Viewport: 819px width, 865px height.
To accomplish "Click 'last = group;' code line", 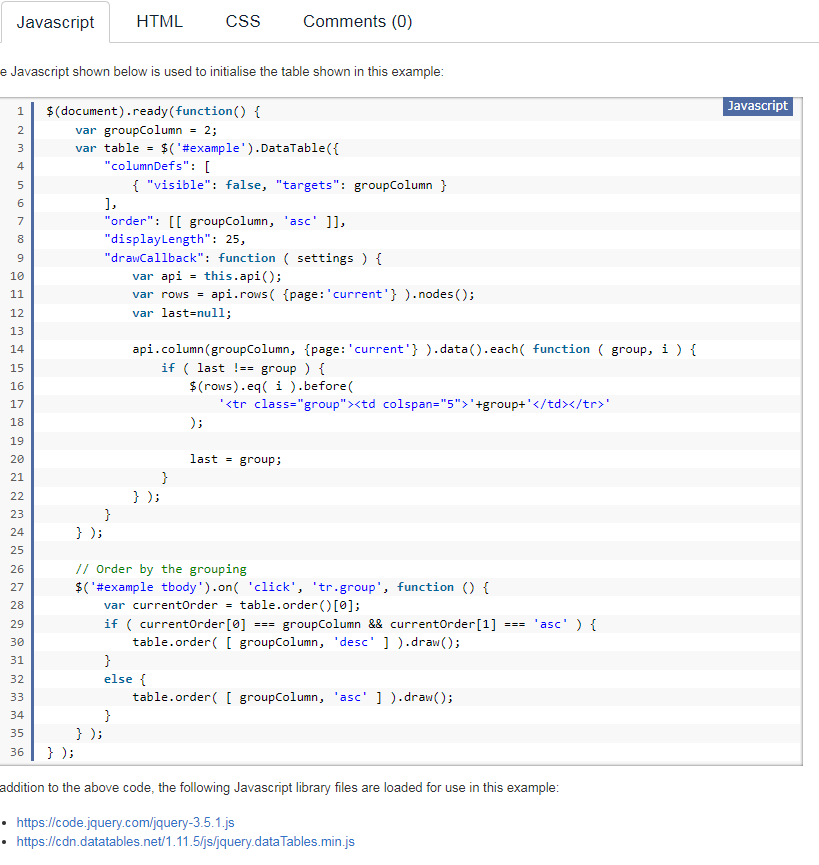I will [x=235, y=460].
